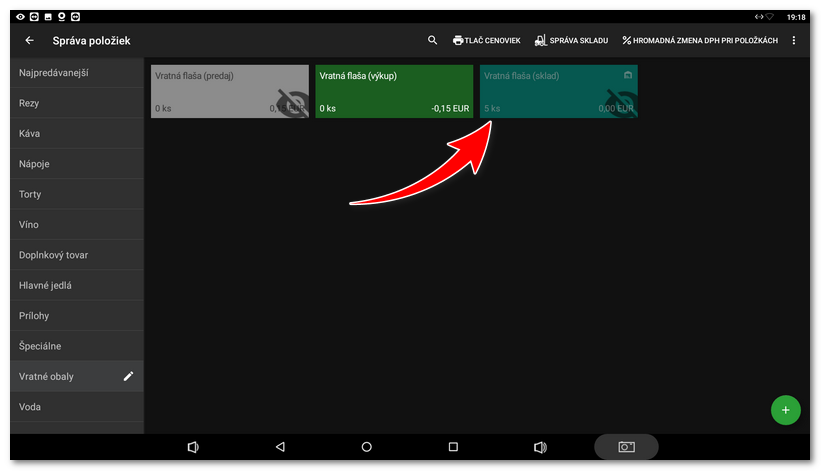Select the Hlavné jedlá category
The image size is (821, 471).
(x=77, y=285)
